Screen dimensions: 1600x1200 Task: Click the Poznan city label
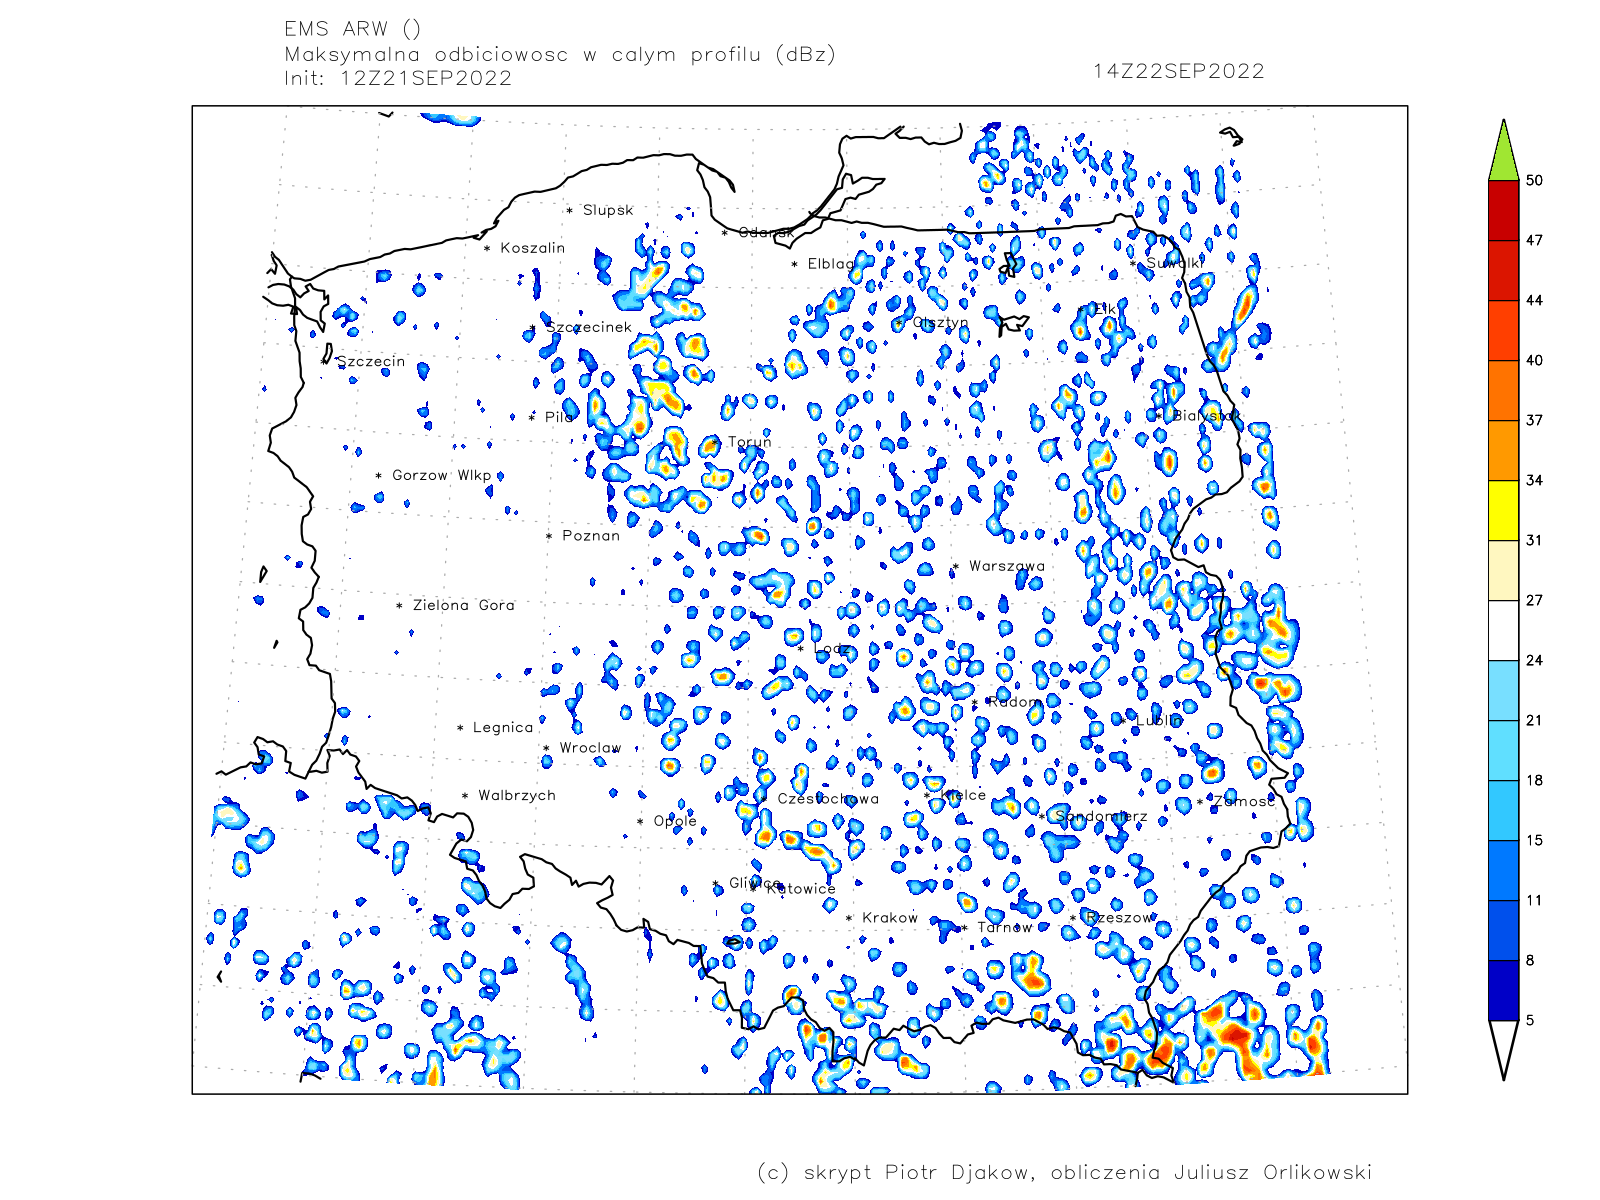pyautogui.click(x=590, y=536)
